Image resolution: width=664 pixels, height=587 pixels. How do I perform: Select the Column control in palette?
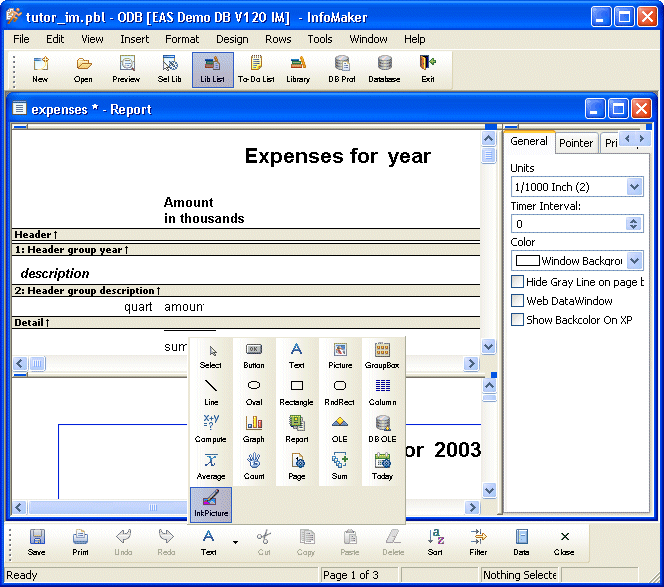click(x=382, y=393)
